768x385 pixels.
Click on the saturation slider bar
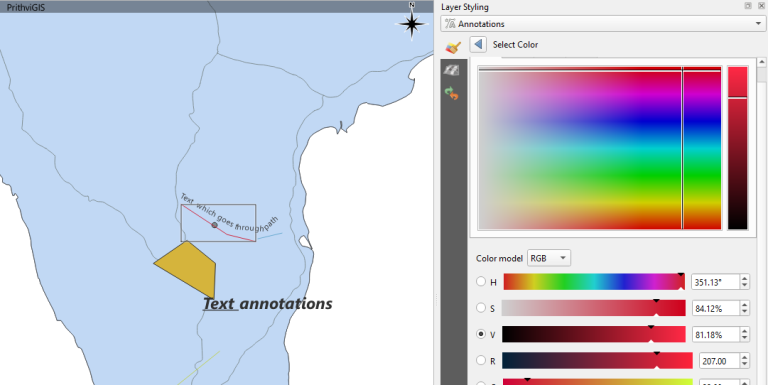coord(594,308)
